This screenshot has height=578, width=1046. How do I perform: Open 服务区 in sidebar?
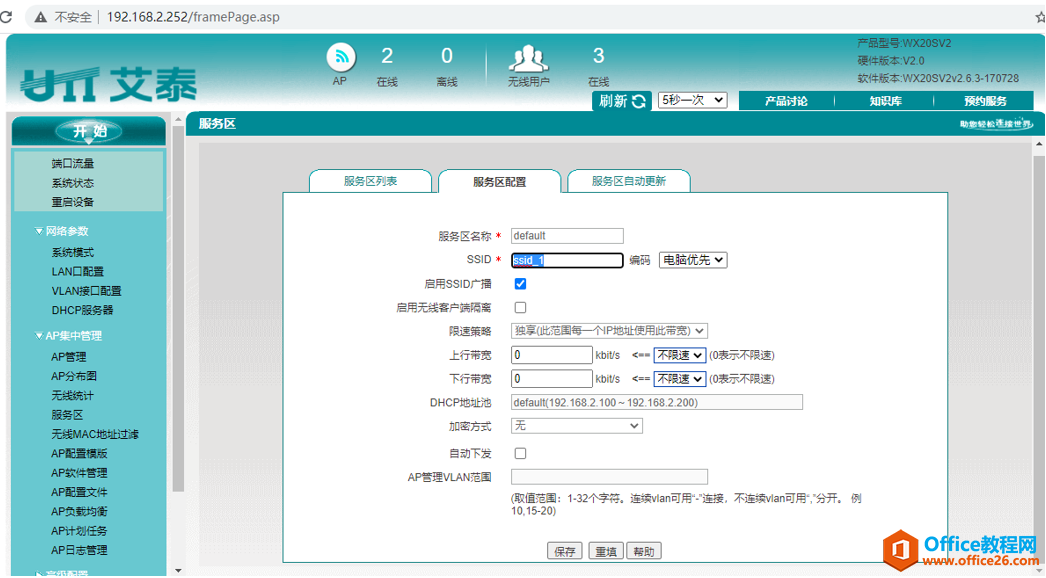(x=67, y=415)
